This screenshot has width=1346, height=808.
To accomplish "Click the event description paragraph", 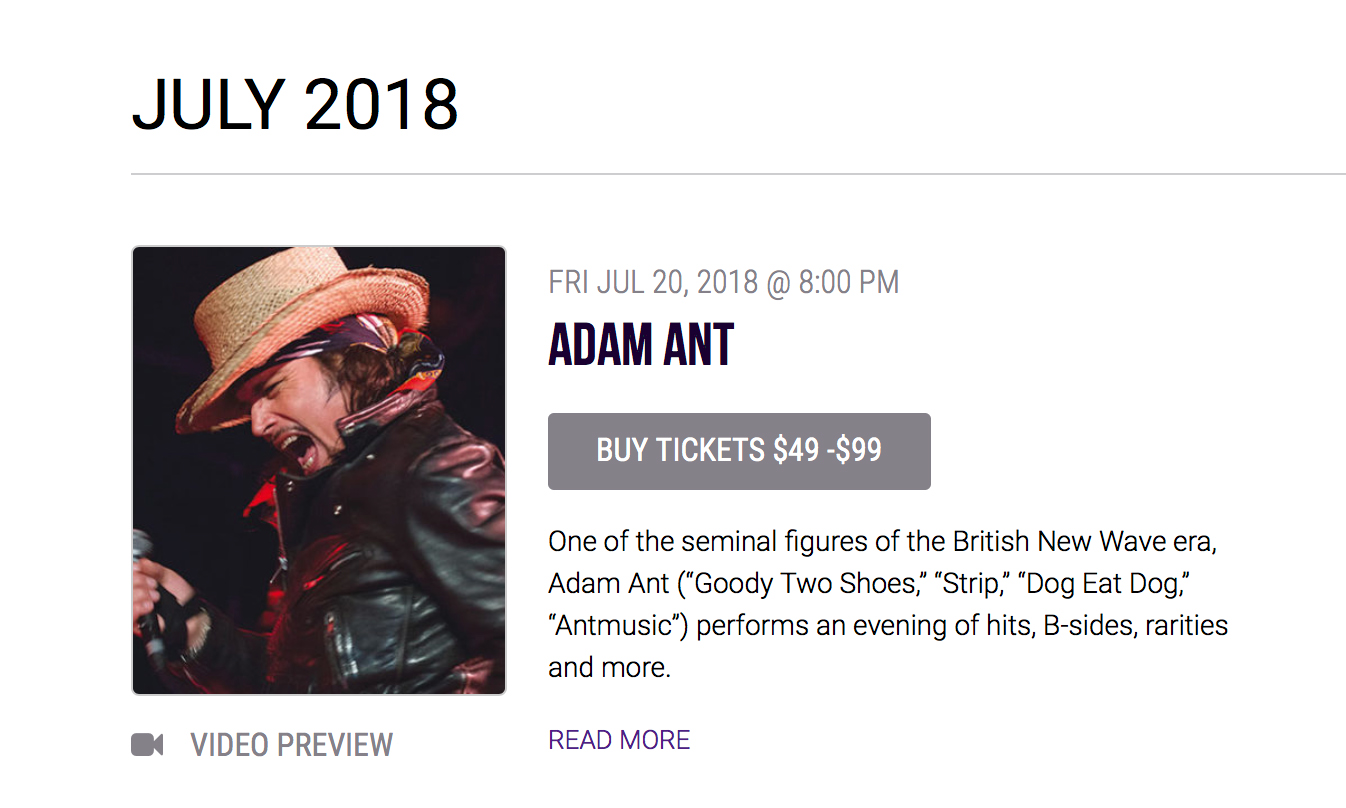I will 887,604.
